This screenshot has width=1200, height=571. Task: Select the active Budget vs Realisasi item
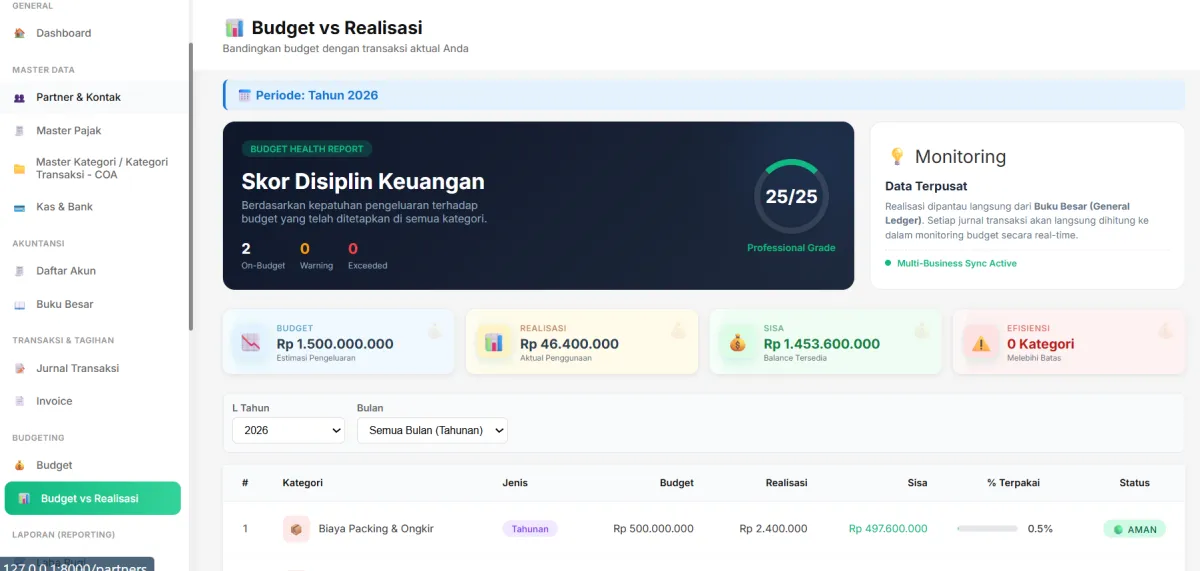(93, 498)
